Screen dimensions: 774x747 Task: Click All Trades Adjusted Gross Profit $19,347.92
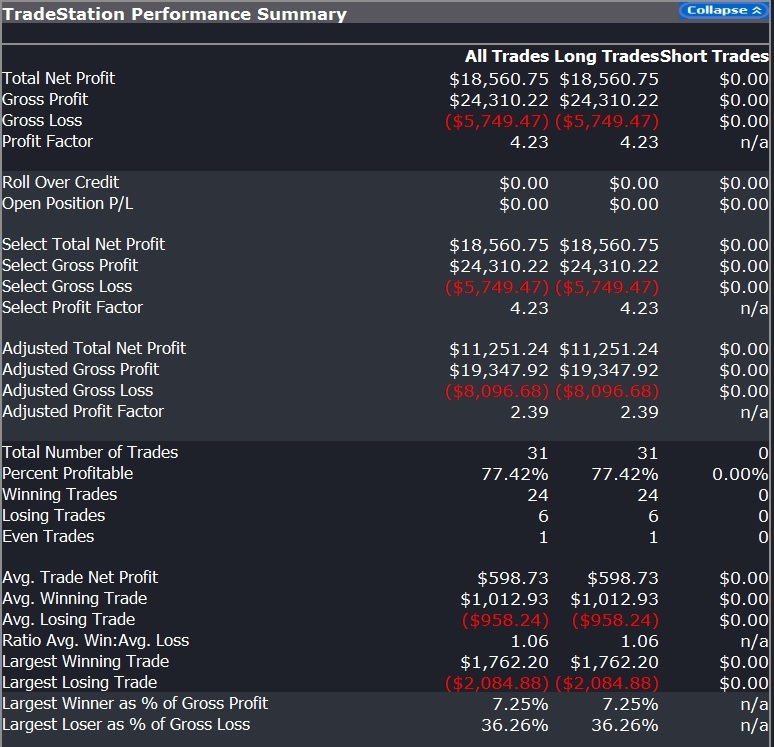click(499, 370)
